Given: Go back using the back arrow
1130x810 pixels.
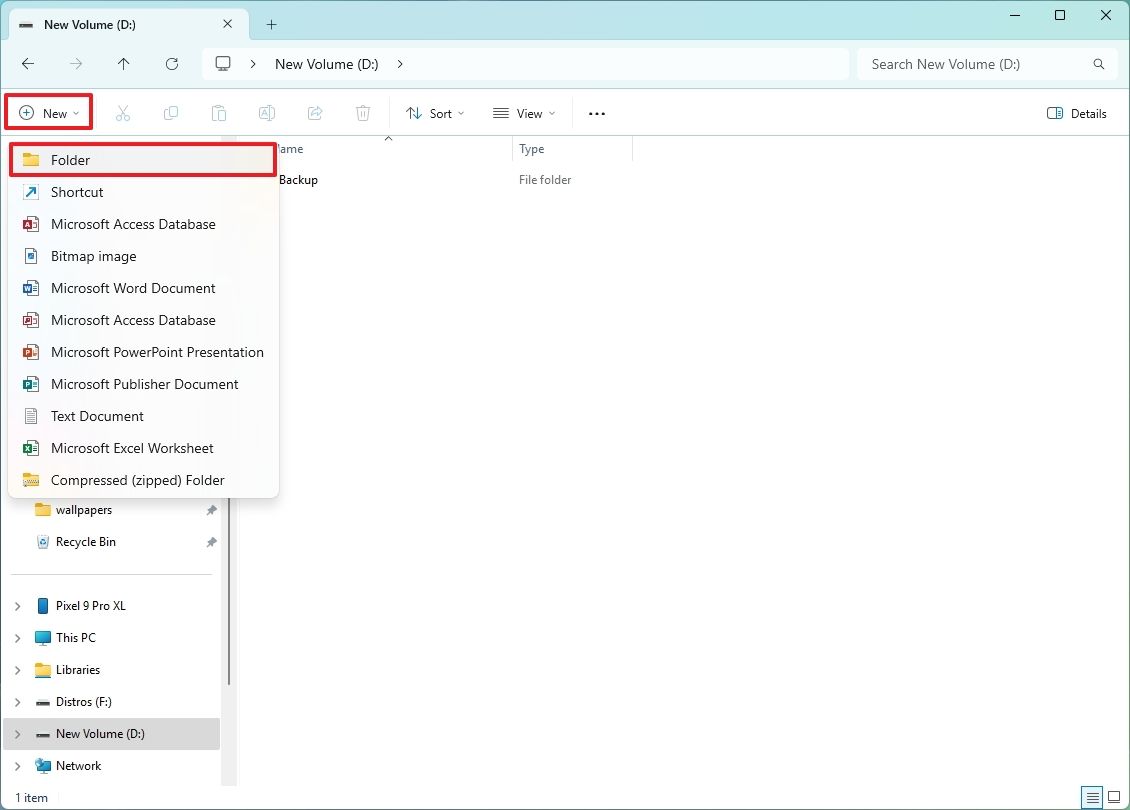Looking at the screenshot, I should [x=28, y=63].
